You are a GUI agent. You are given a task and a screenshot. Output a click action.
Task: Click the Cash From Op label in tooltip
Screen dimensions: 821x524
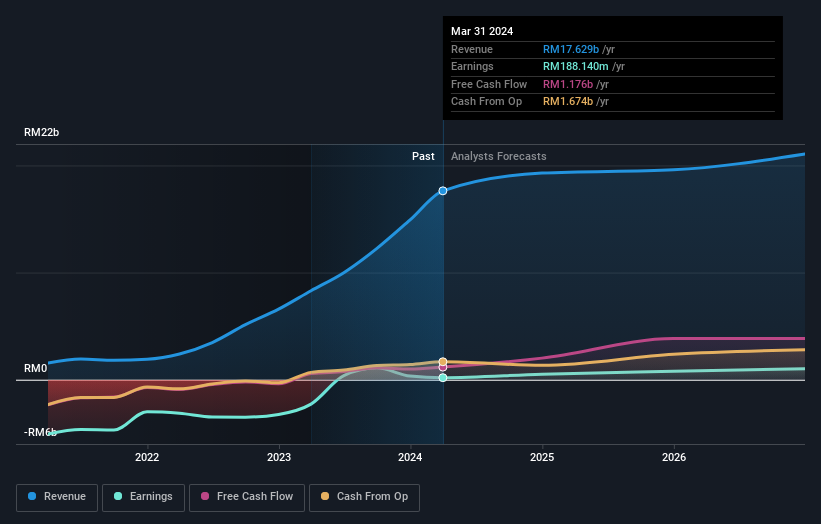(x=486, y=102)
